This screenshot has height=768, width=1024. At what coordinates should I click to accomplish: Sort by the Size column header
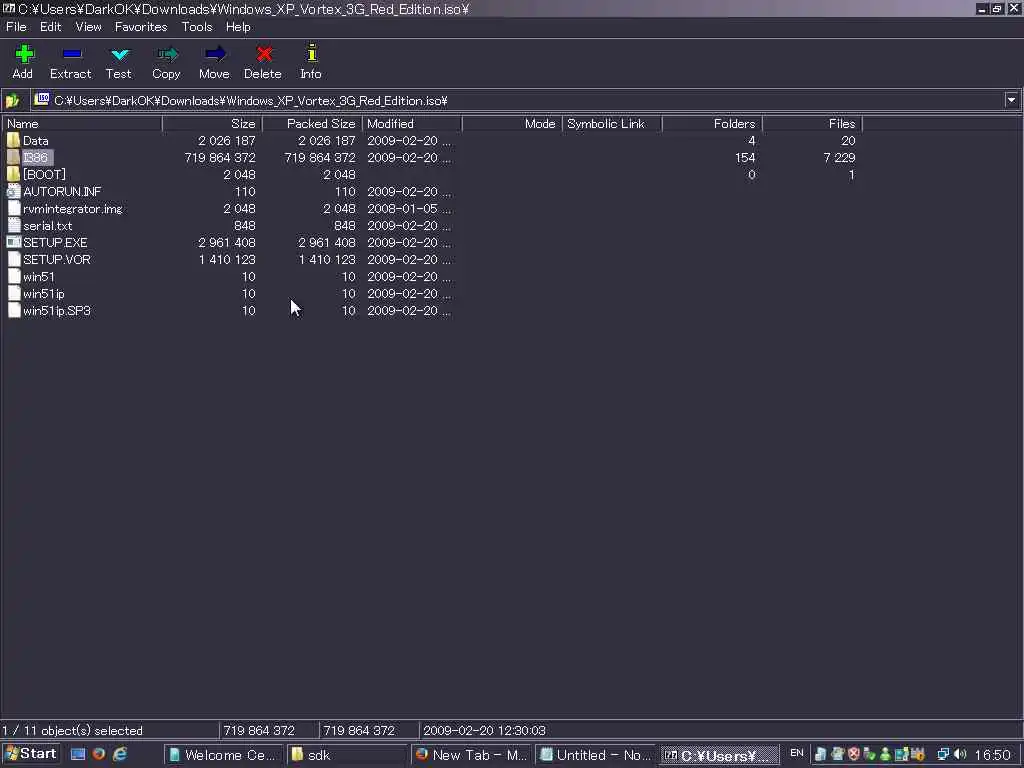(x=212, y=123)
